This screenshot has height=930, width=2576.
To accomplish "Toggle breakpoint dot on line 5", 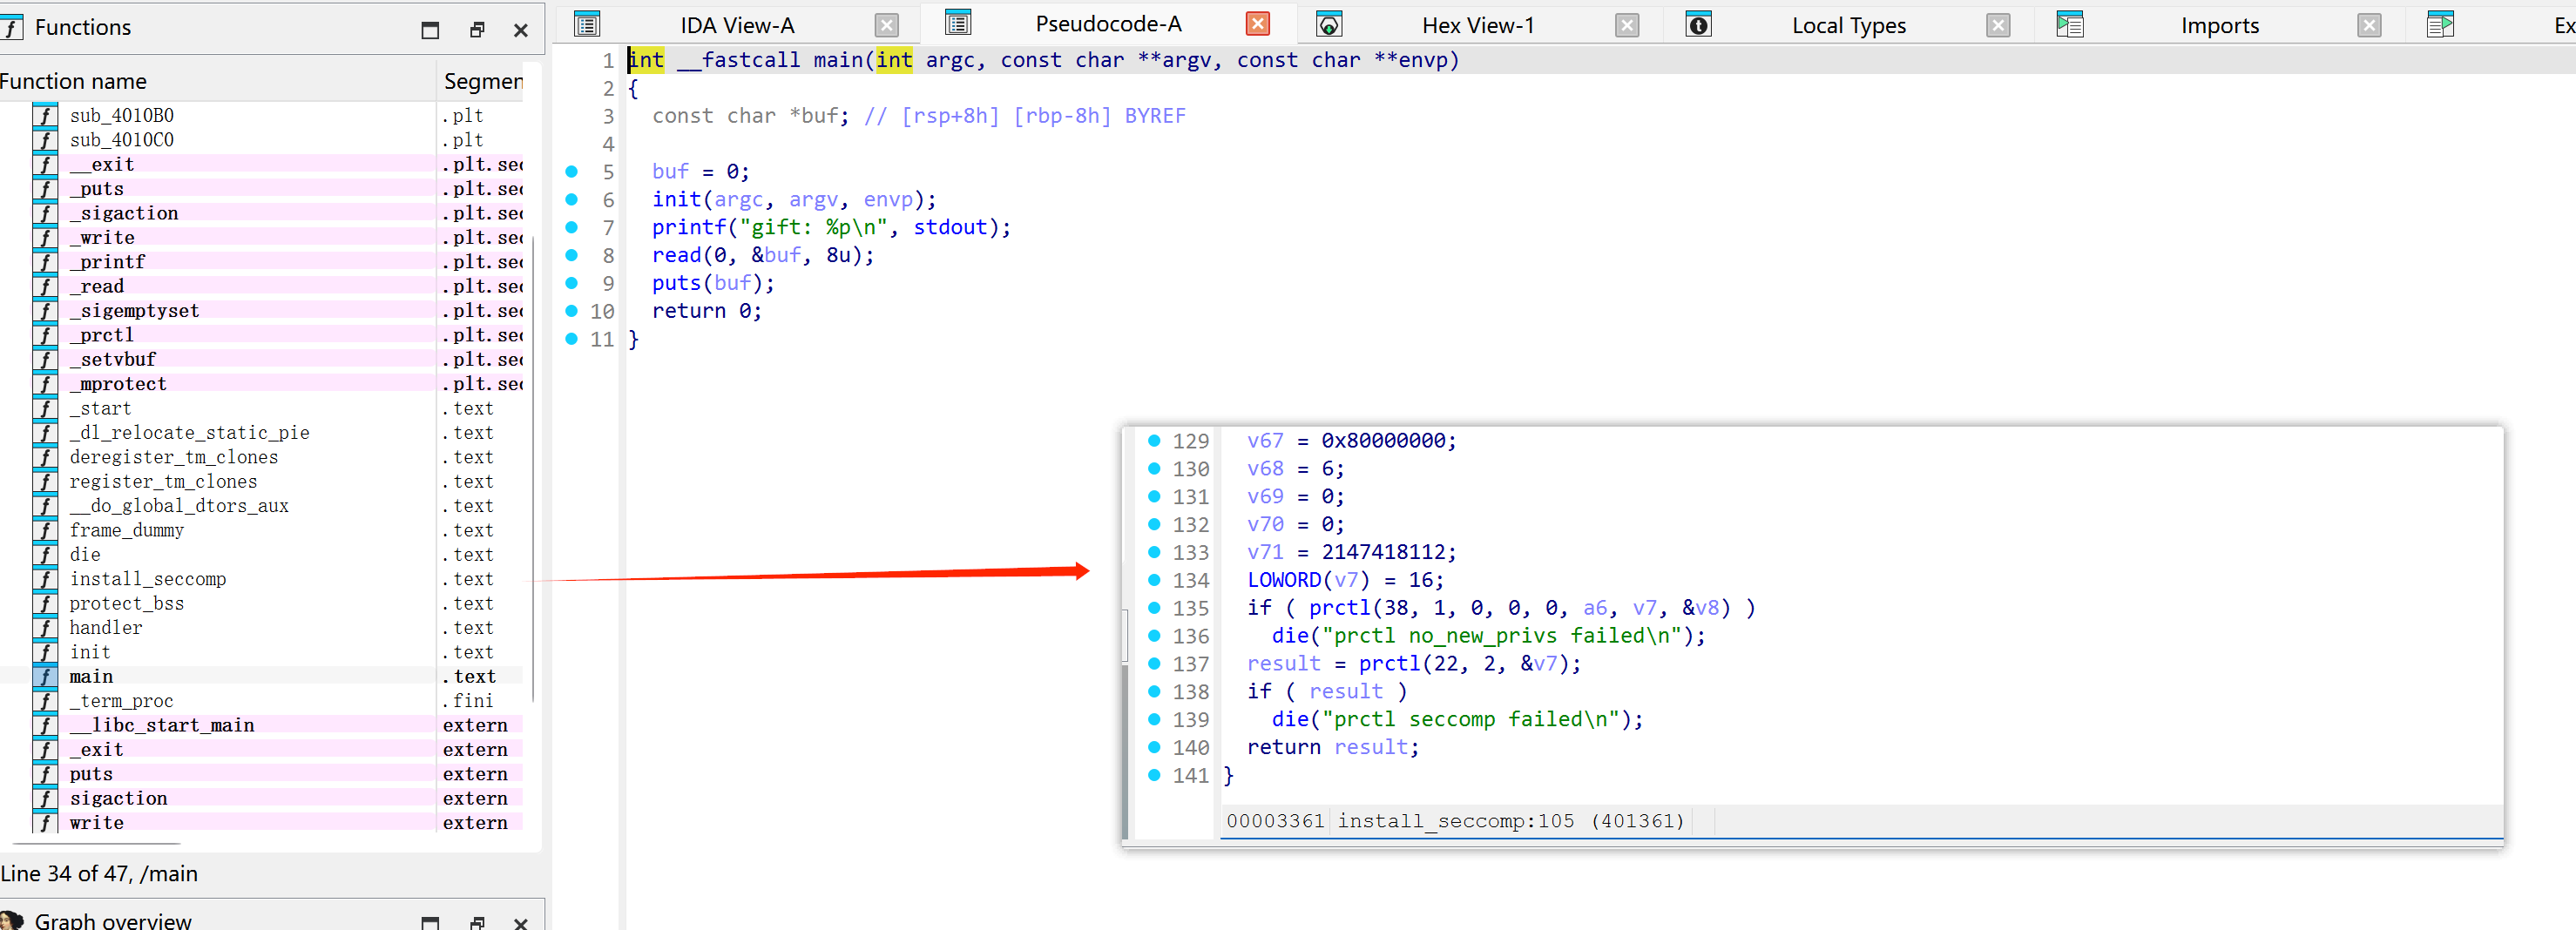I will coord(572,172).
